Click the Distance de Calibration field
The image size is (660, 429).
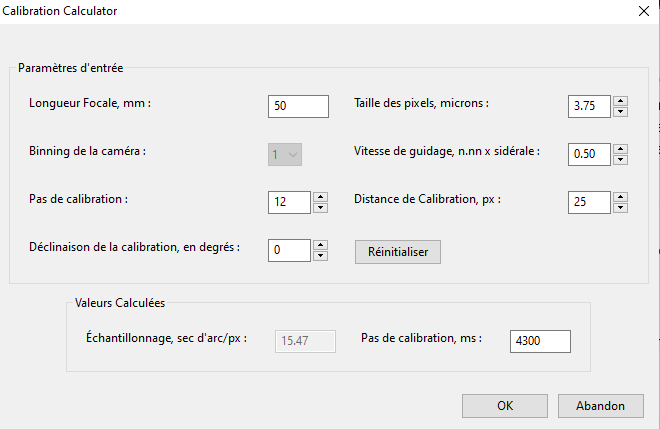click(x=588, y=202)
